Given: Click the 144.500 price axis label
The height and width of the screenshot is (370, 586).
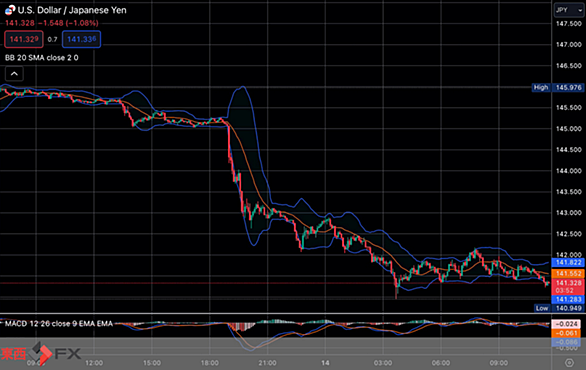Looking at the screenshot, I should [569, 150].
